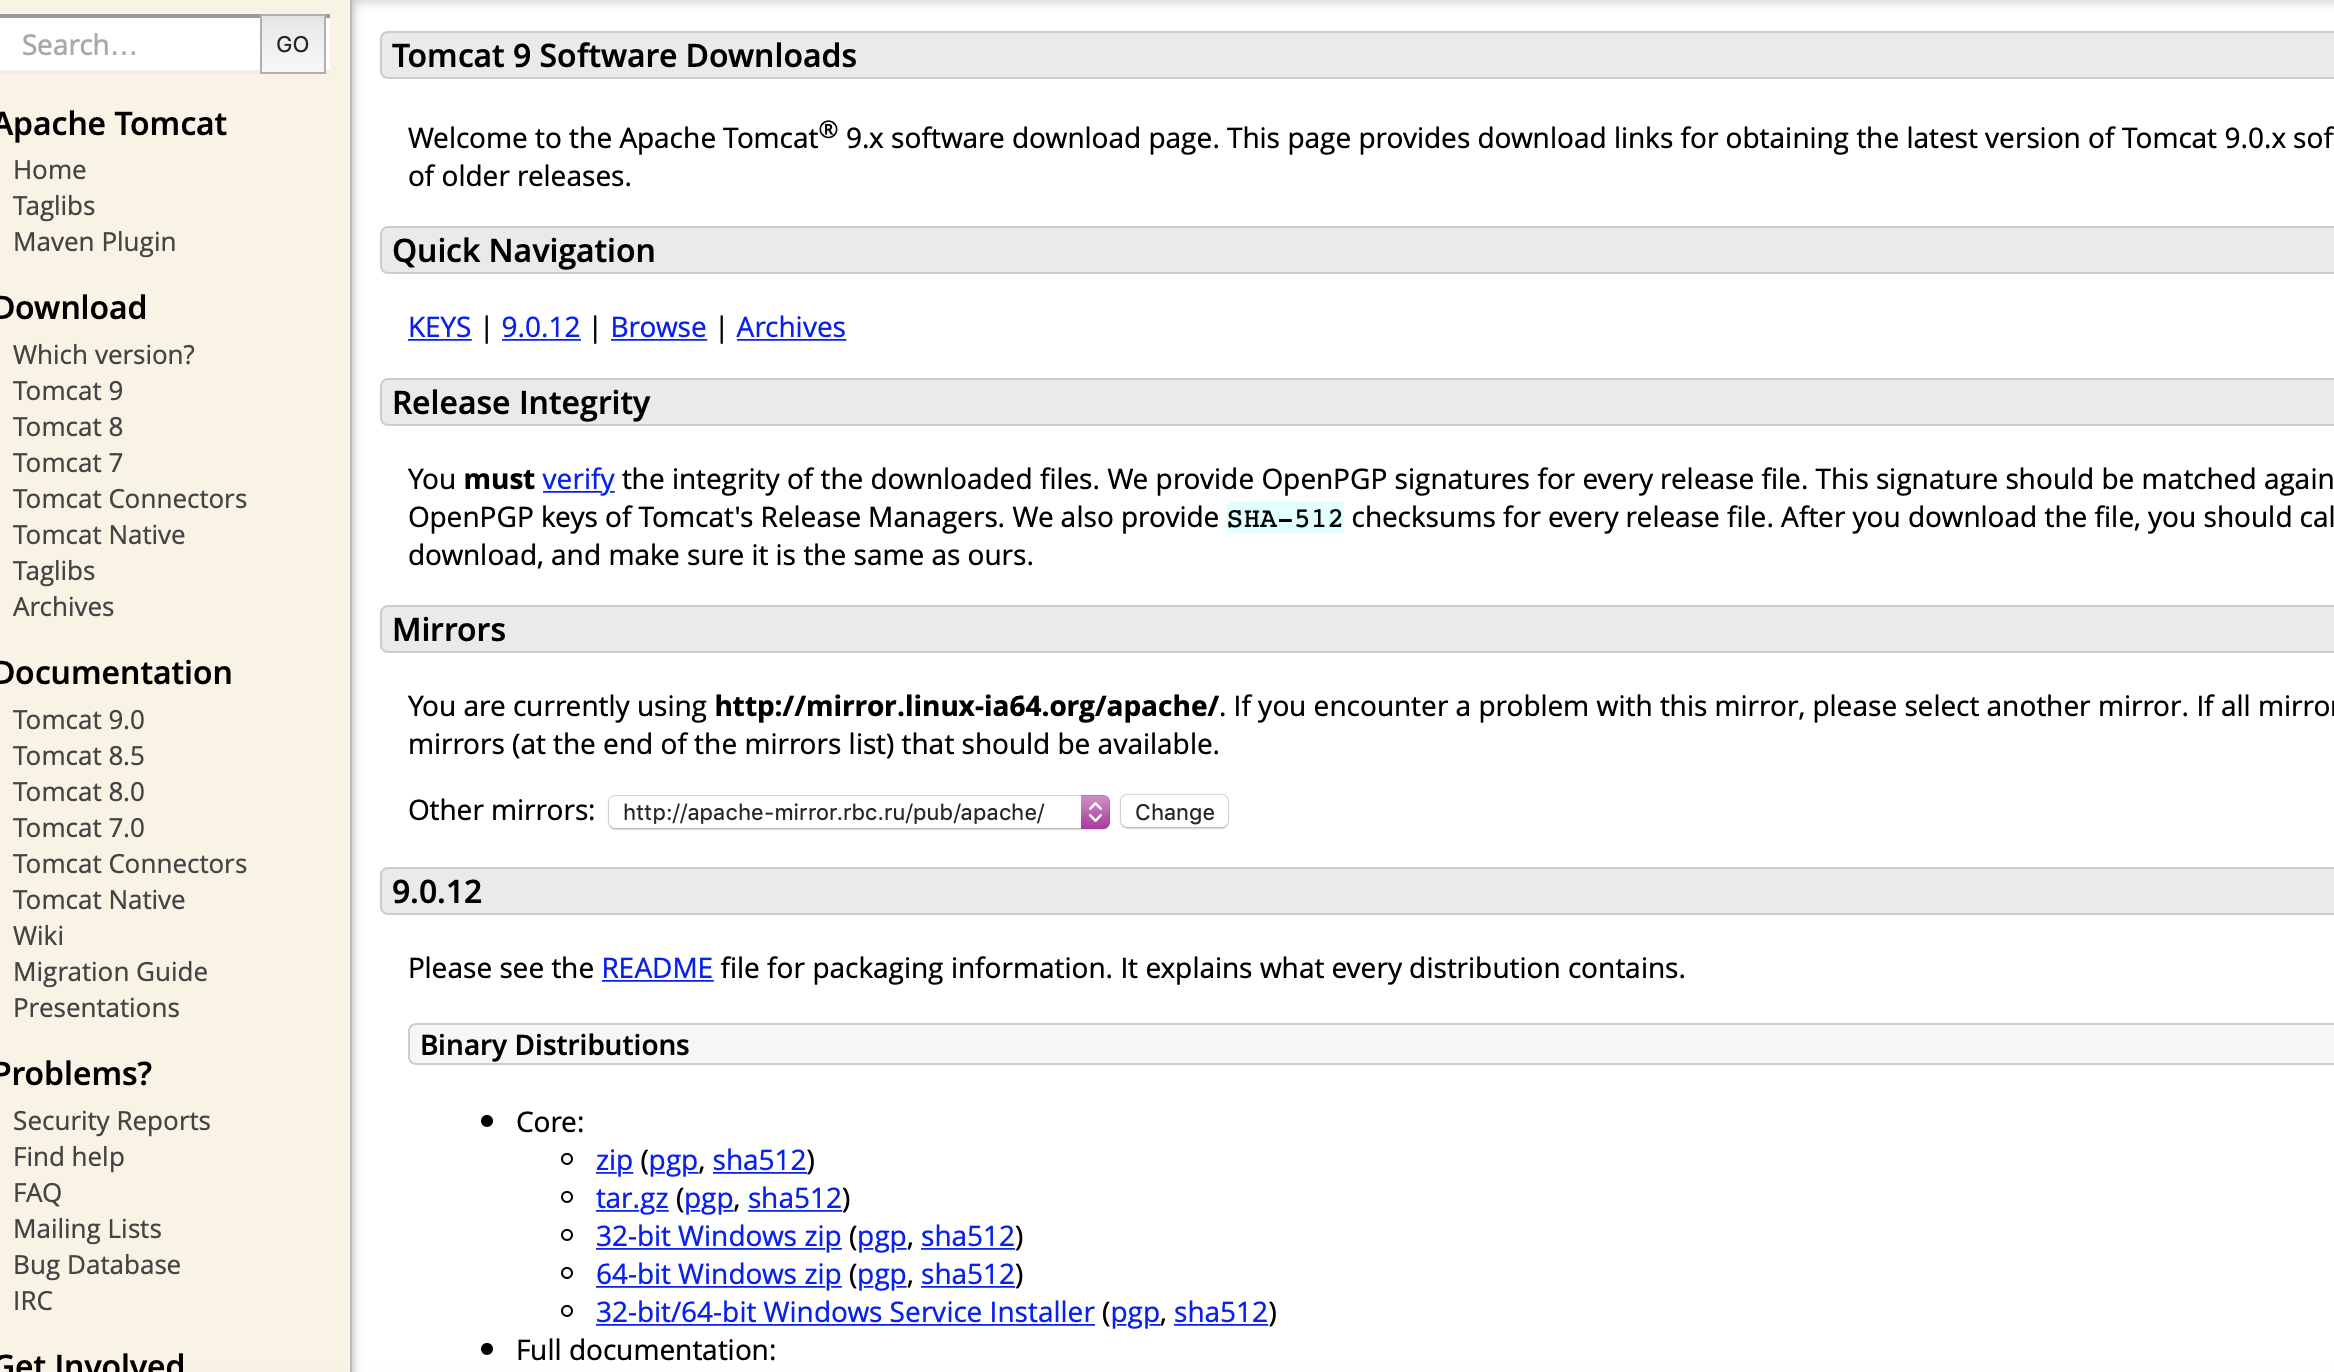The width and height of the screenshot is (2334, 1372).
Task: Open the Tomcat 7 download link
Action: point(68,463)
